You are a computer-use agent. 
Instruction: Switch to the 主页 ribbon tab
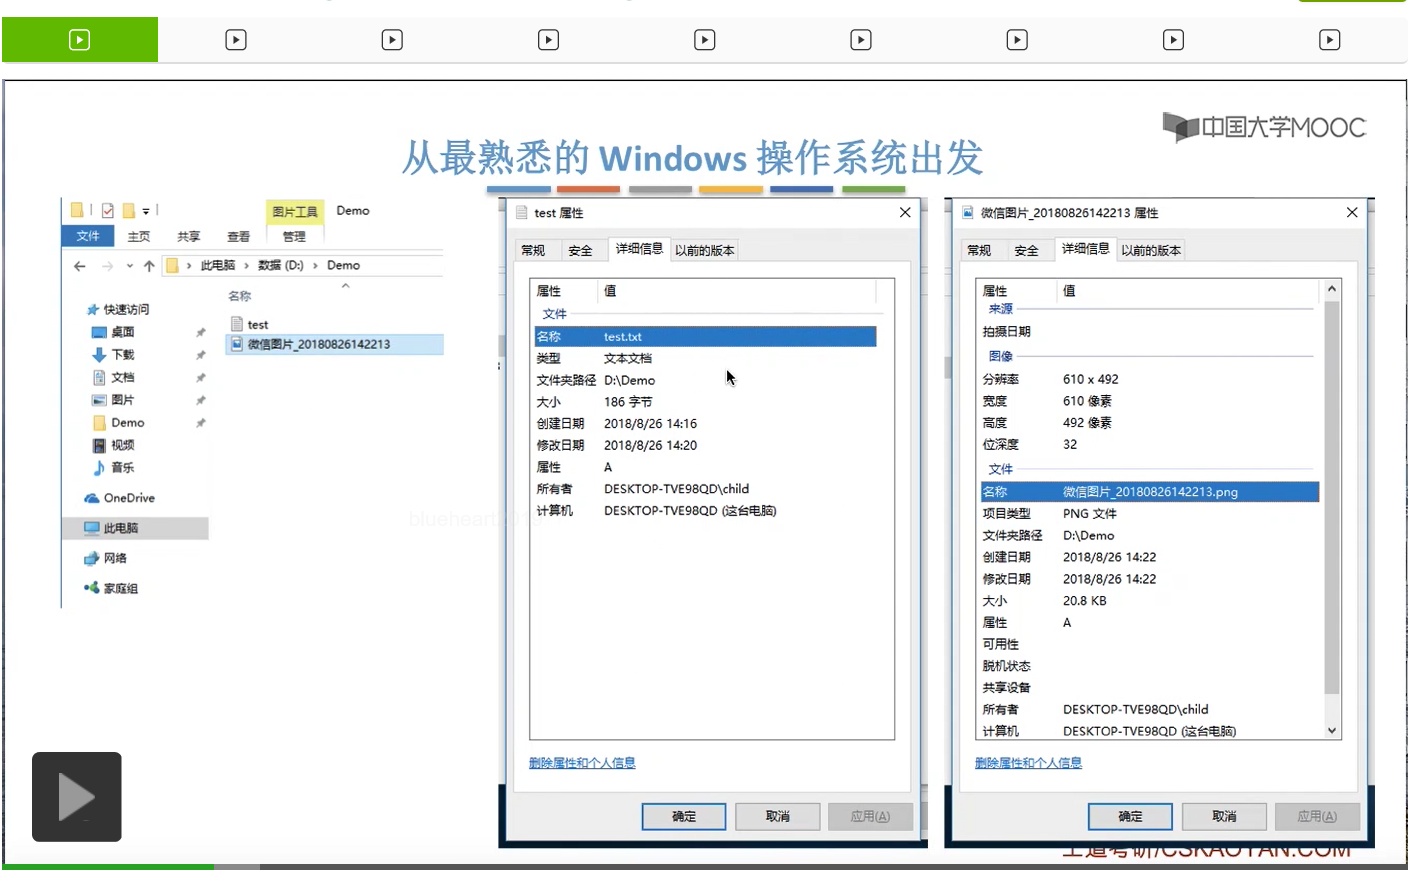point(139,237)
